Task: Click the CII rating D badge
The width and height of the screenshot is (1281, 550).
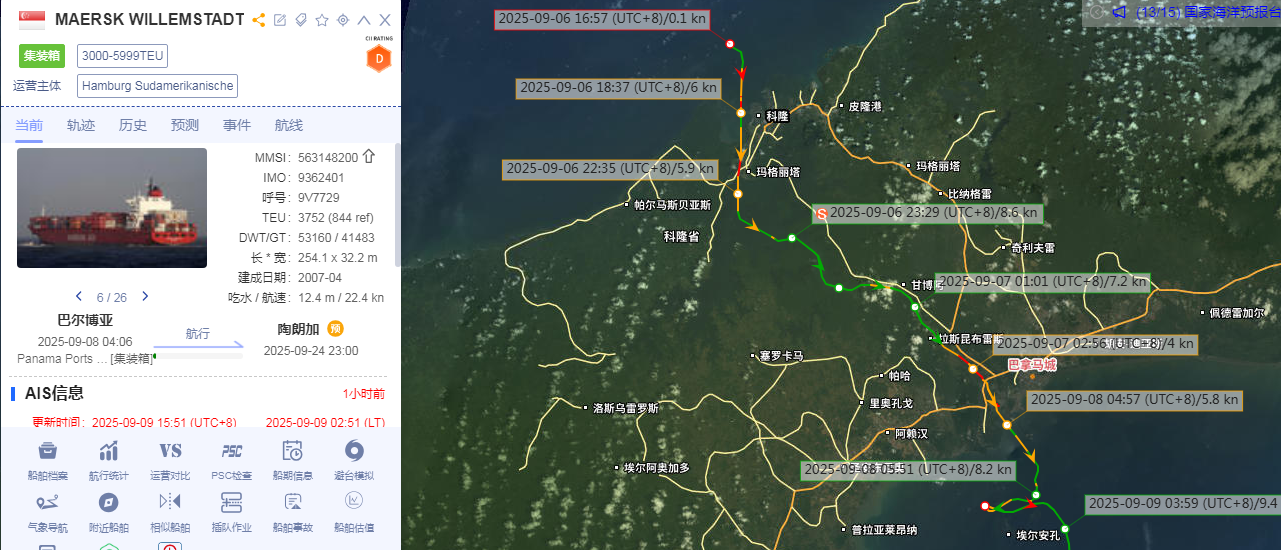Action: click(x=379, y=59)
